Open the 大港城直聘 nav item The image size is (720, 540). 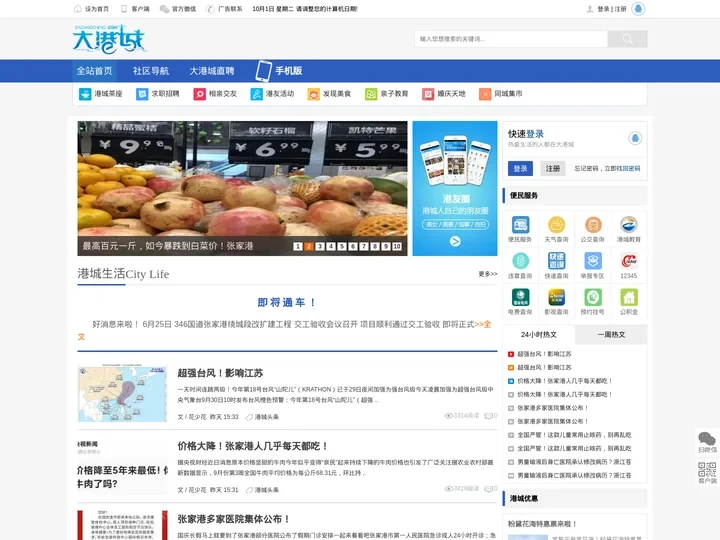[x=212, y=71]
